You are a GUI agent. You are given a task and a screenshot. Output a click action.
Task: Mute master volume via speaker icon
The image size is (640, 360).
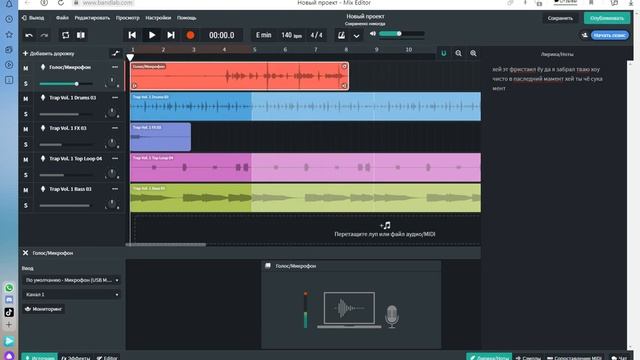coord(373,34)
